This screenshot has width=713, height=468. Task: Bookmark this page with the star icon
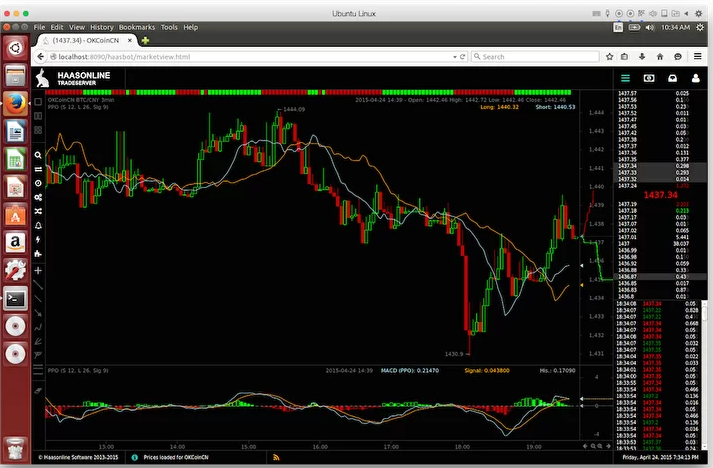pos(609,56)
